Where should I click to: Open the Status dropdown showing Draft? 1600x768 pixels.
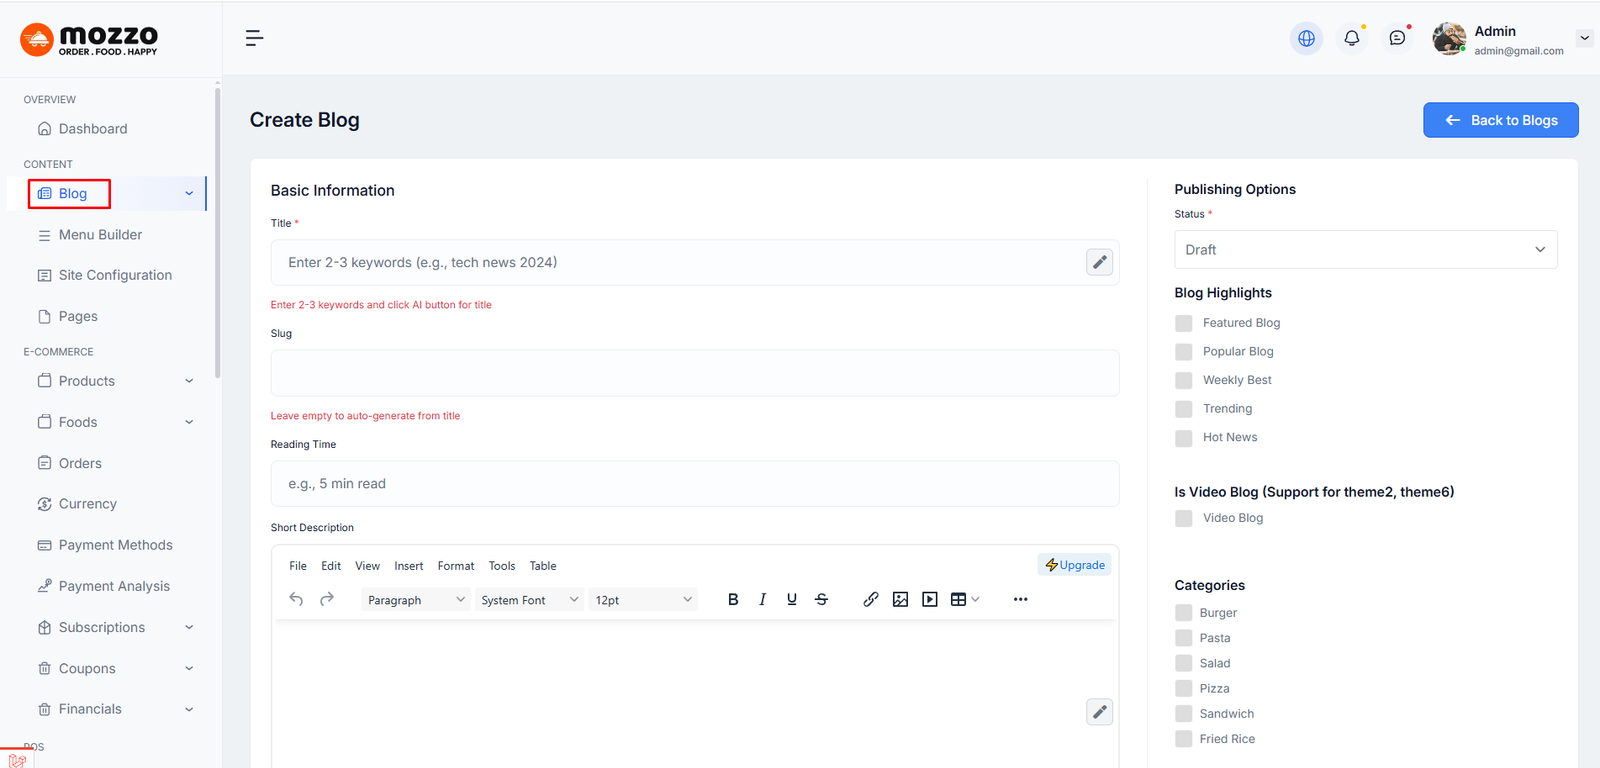1365,250
